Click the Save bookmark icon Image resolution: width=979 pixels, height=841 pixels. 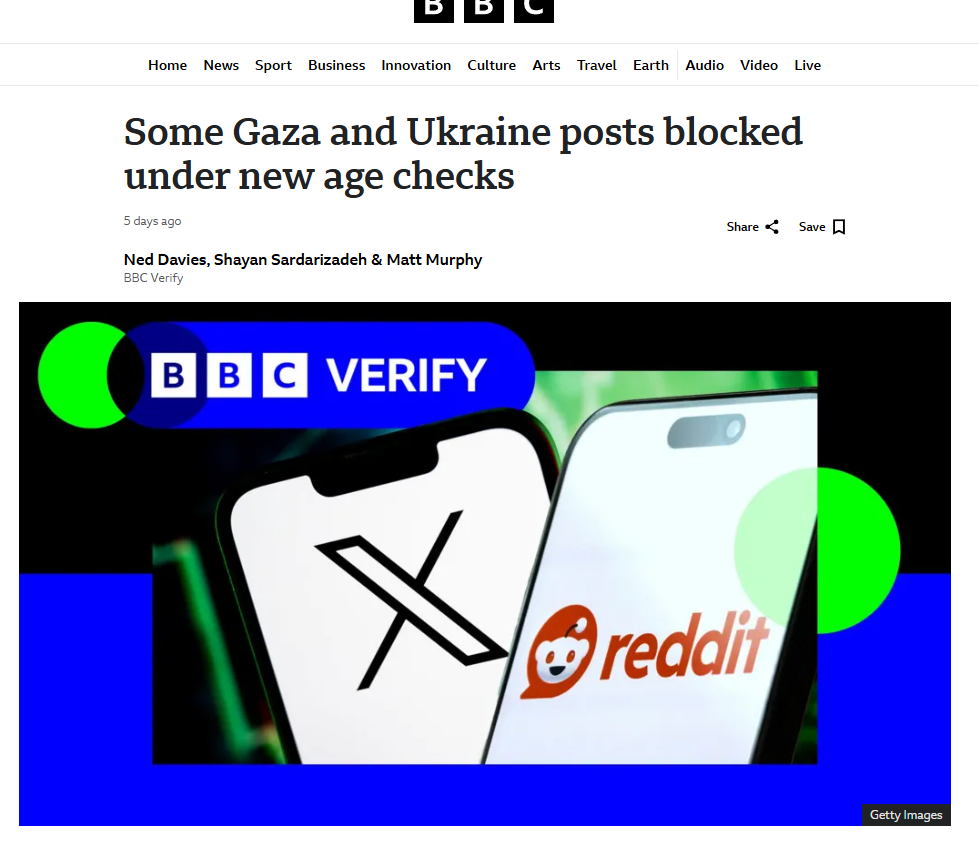pyautogui.click(x=839, y=227)
